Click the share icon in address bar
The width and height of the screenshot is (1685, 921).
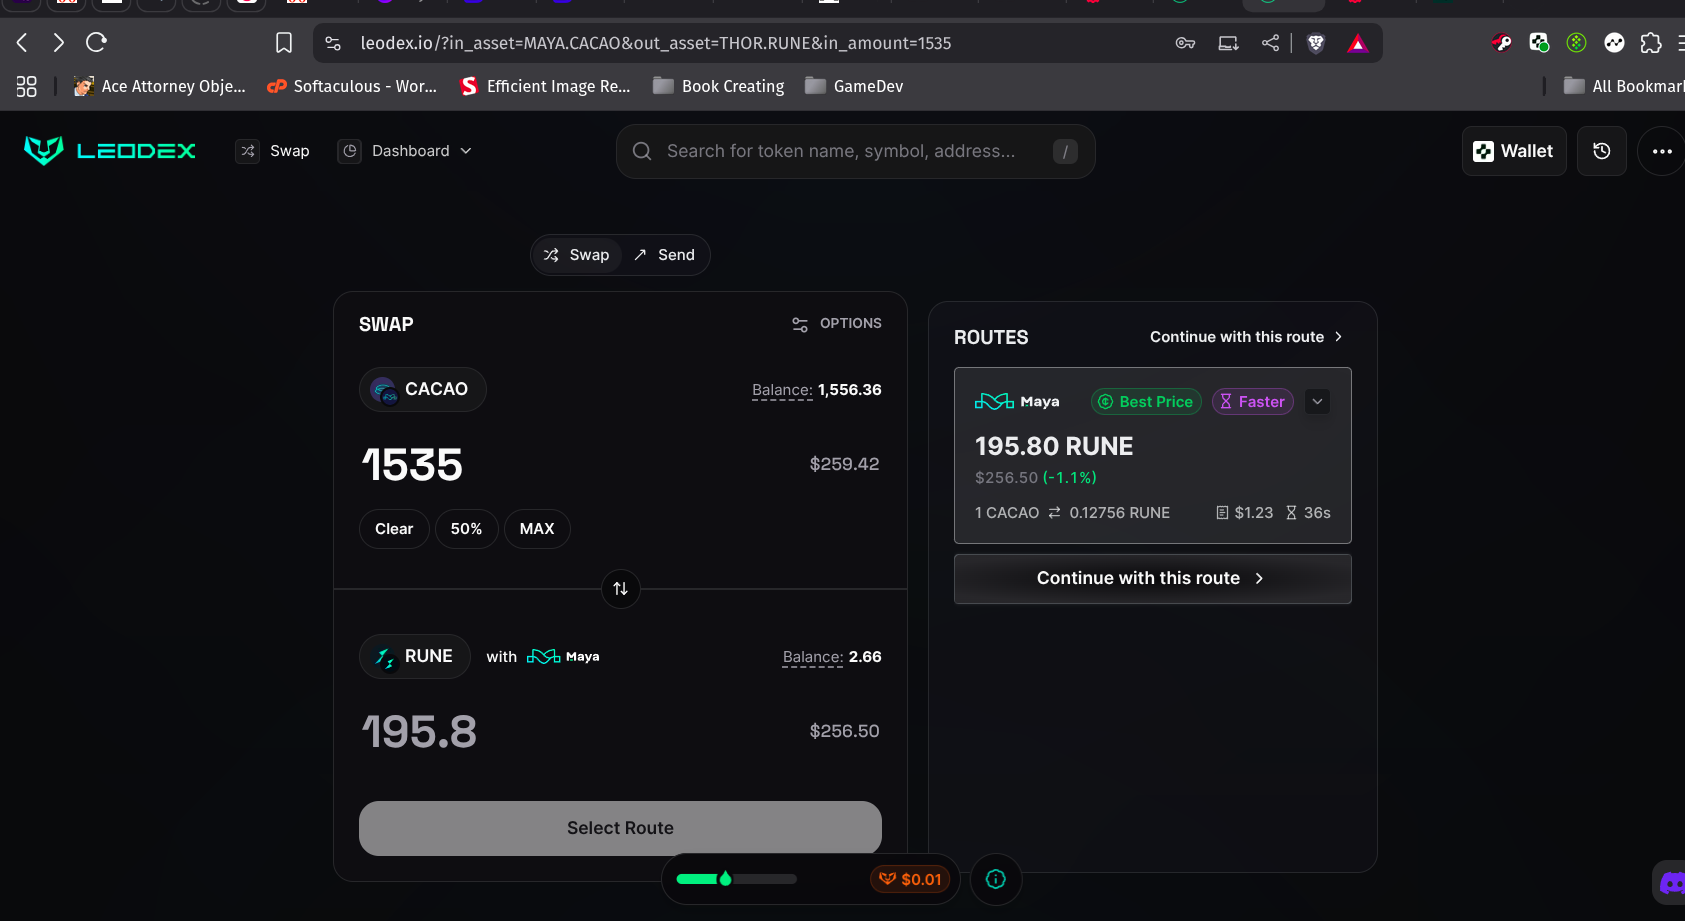coord(1270,43)
